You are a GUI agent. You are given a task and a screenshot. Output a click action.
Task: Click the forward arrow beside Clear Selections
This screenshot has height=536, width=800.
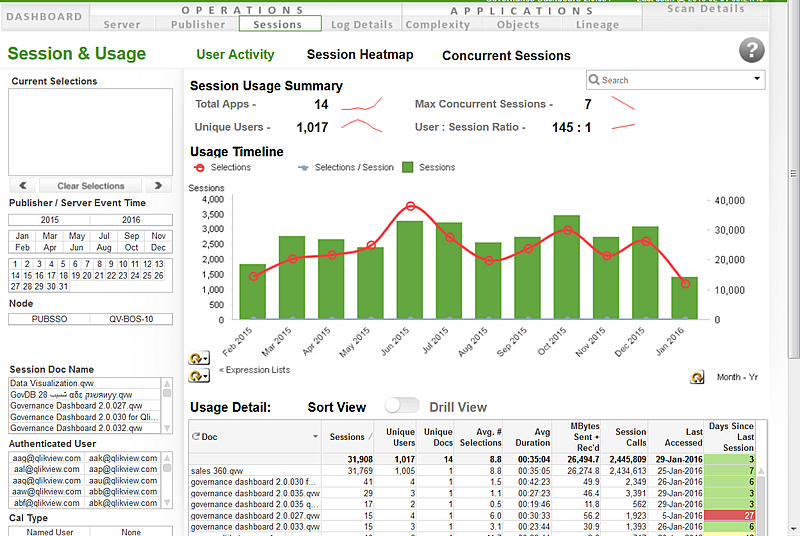(x=157, y=186)
